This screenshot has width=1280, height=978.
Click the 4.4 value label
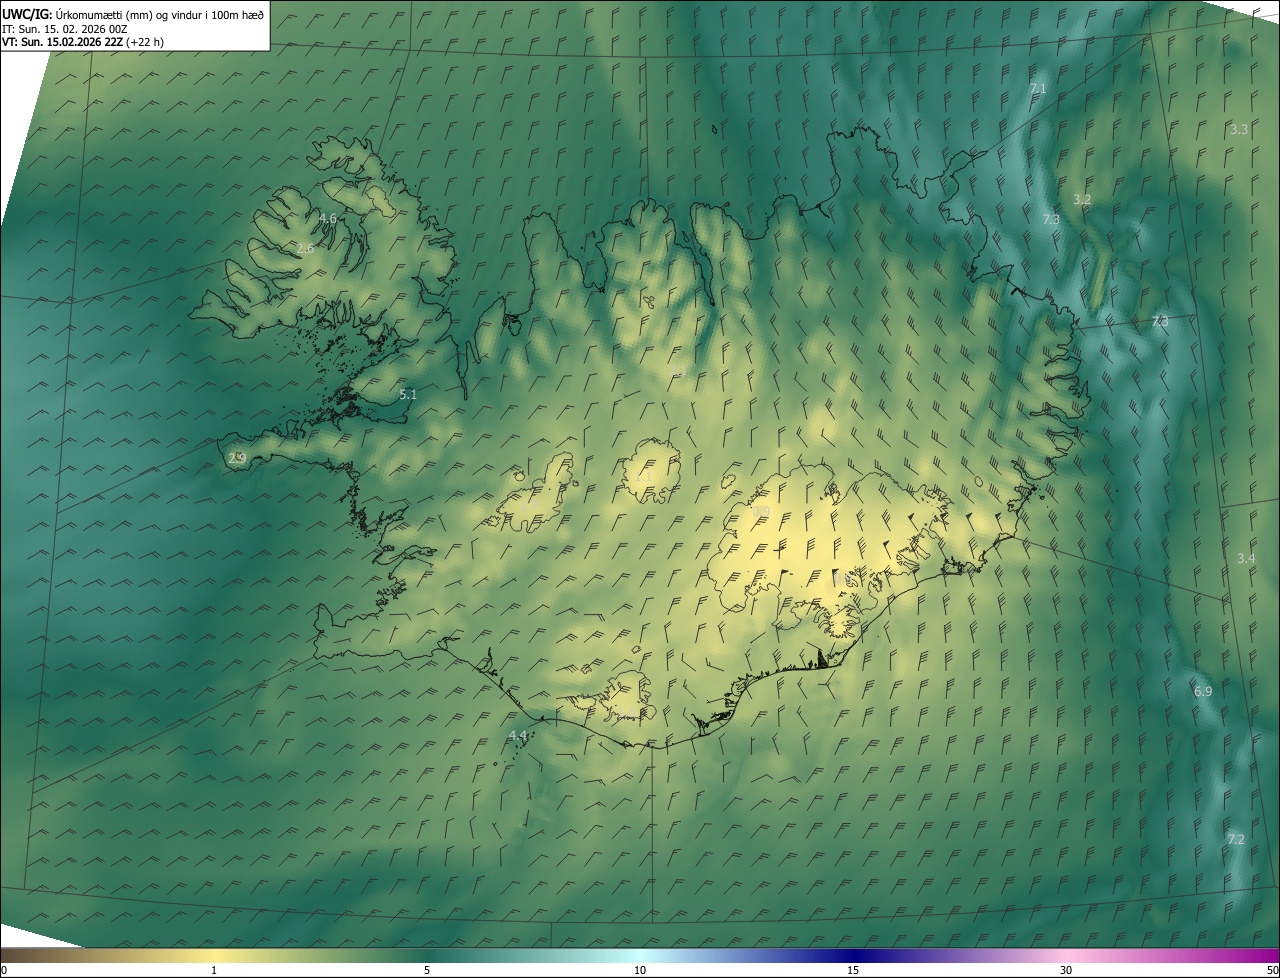[x=518, y=736]
